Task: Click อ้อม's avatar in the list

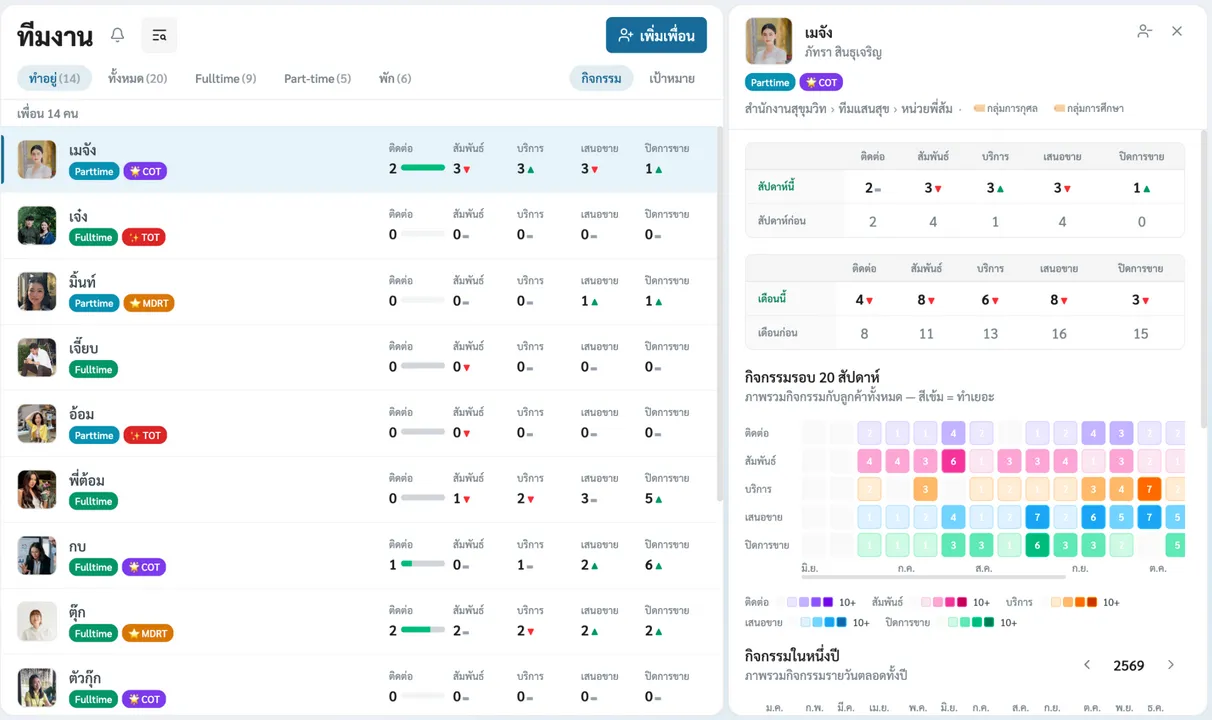Action: tap(37, 424)
